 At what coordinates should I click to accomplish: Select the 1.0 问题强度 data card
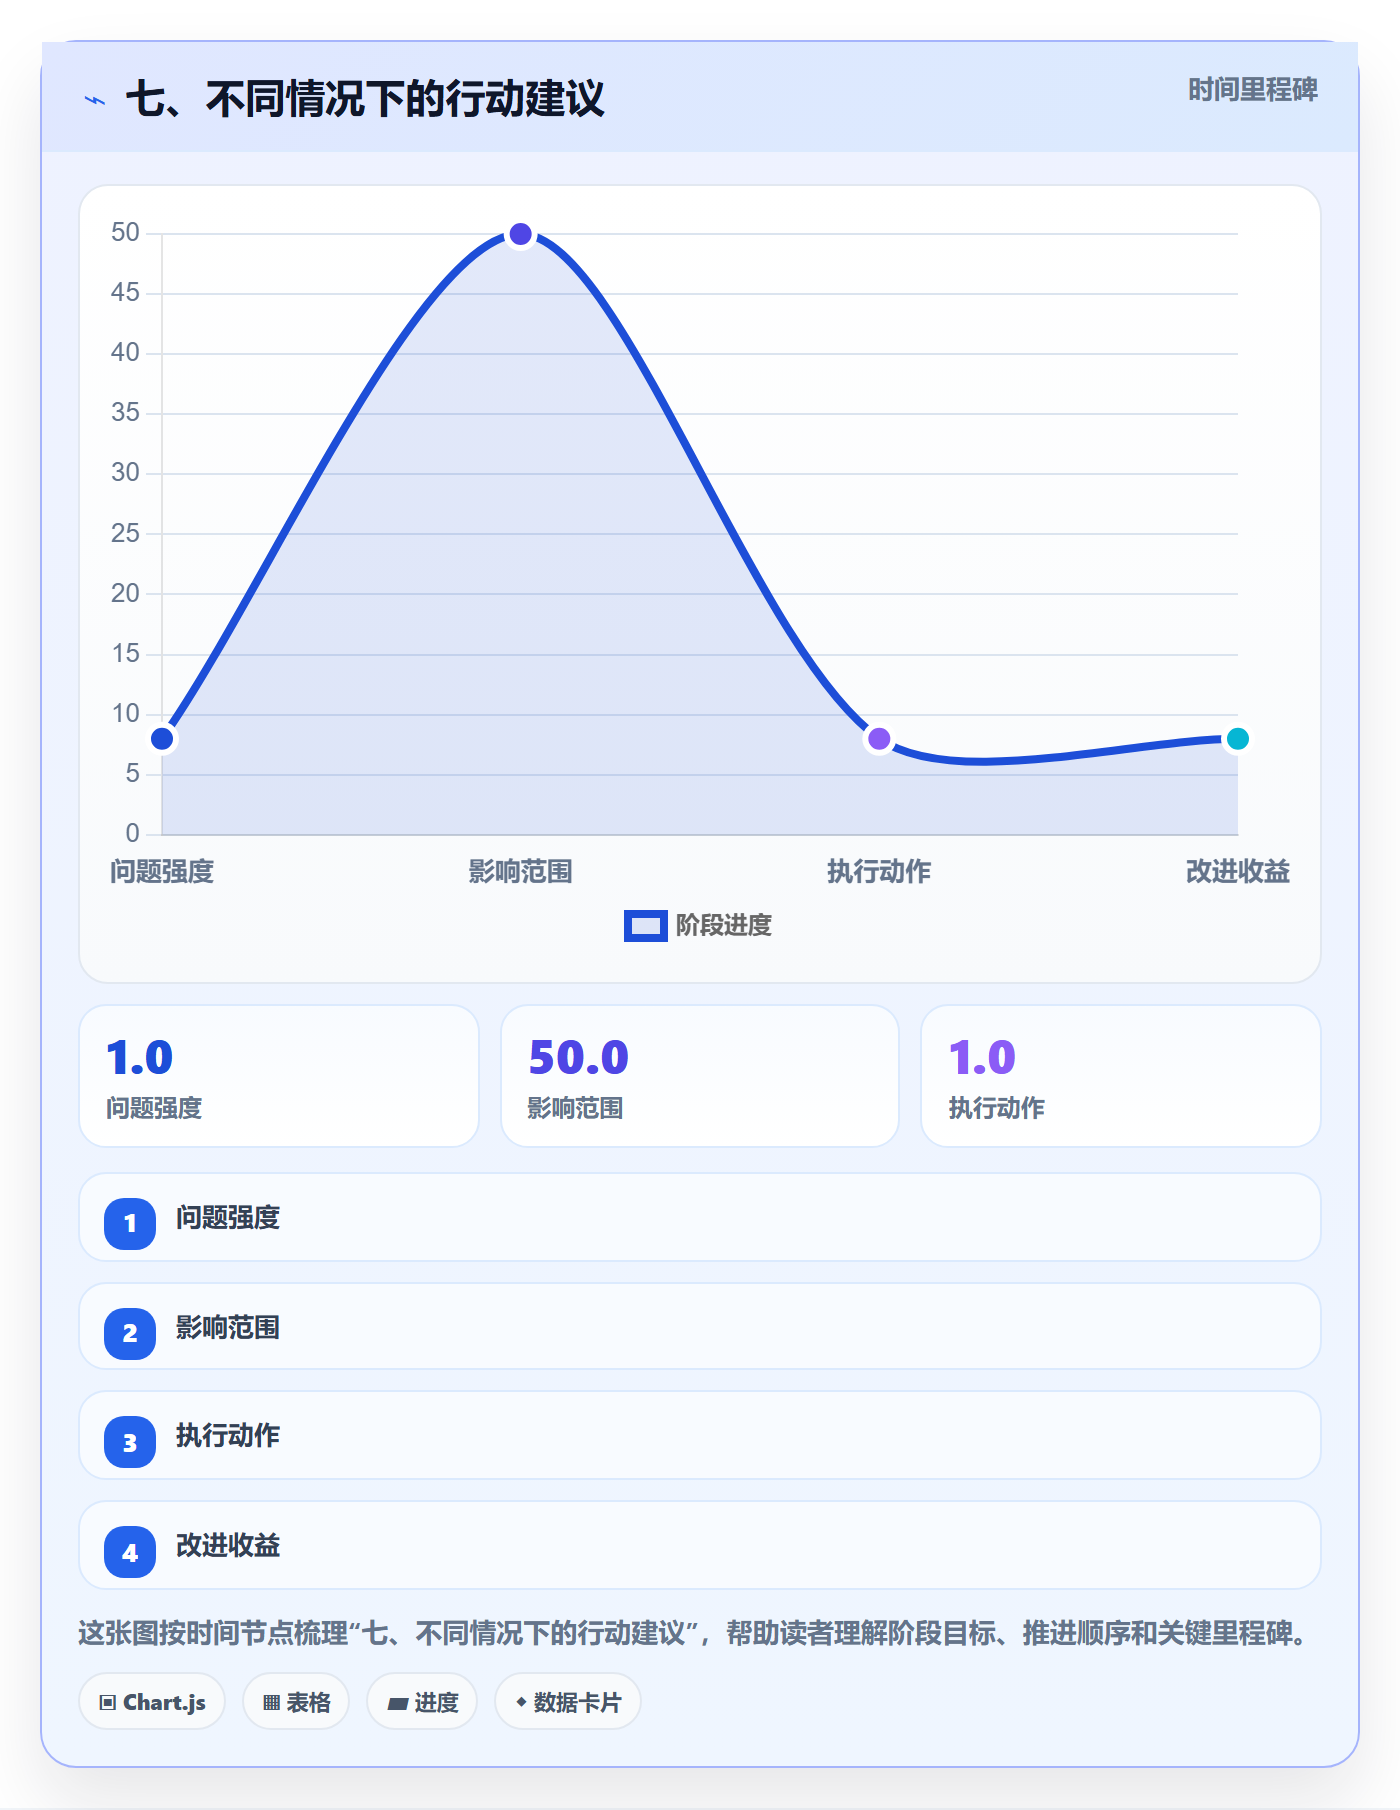click(x=279, y=1076)
